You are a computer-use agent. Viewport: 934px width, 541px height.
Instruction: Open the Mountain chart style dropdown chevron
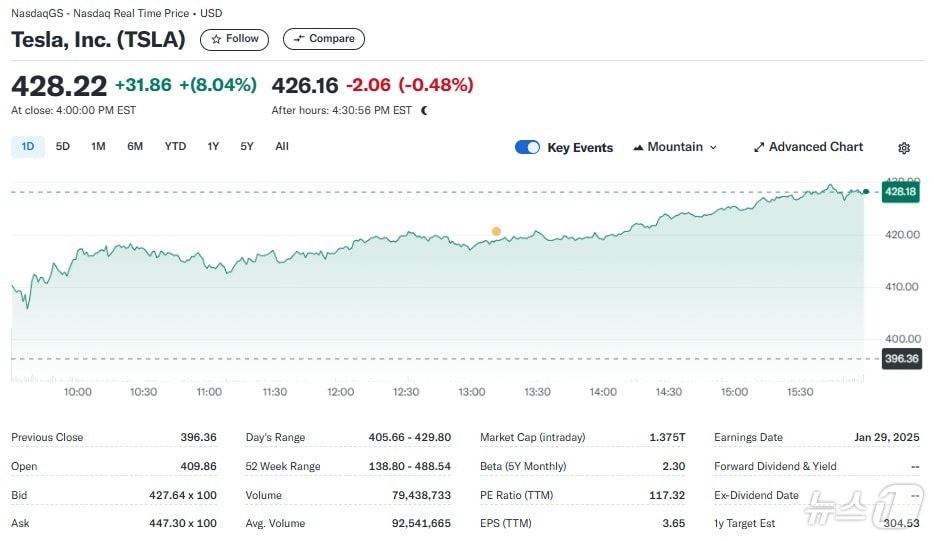[x=713, y=147]
